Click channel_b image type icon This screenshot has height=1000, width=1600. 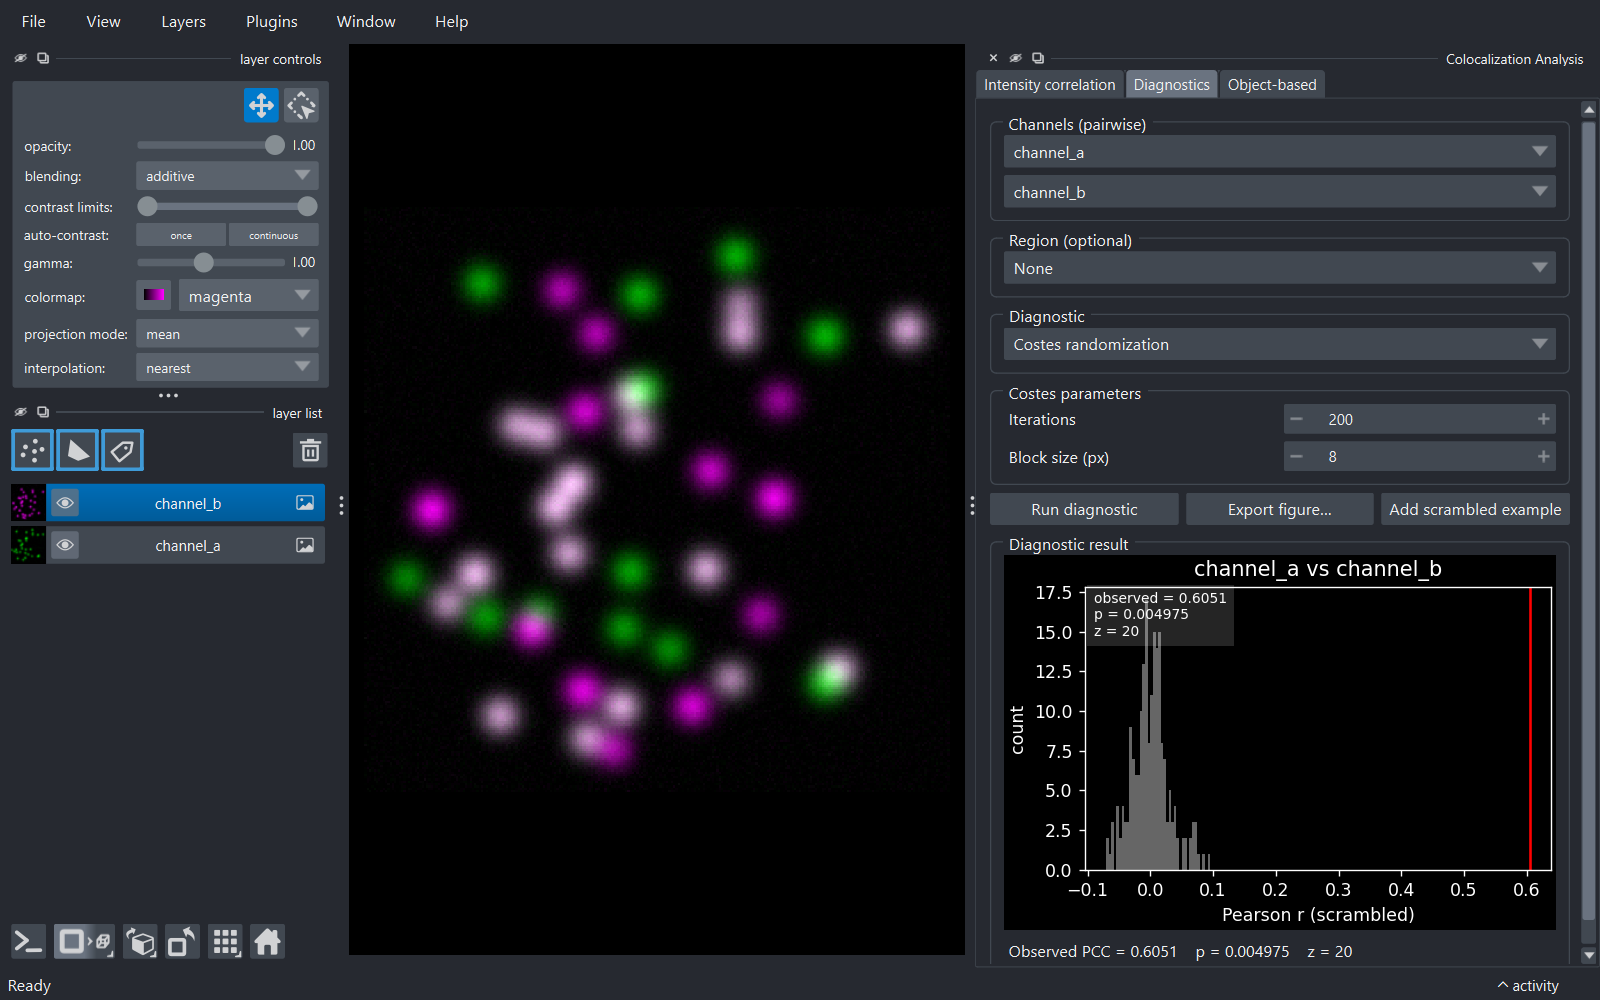pos(305,503)
